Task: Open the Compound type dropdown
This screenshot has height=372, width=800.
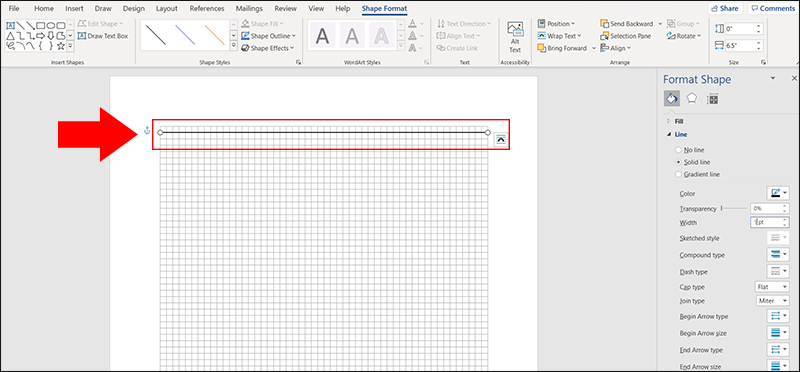Action: coord(778,255)
